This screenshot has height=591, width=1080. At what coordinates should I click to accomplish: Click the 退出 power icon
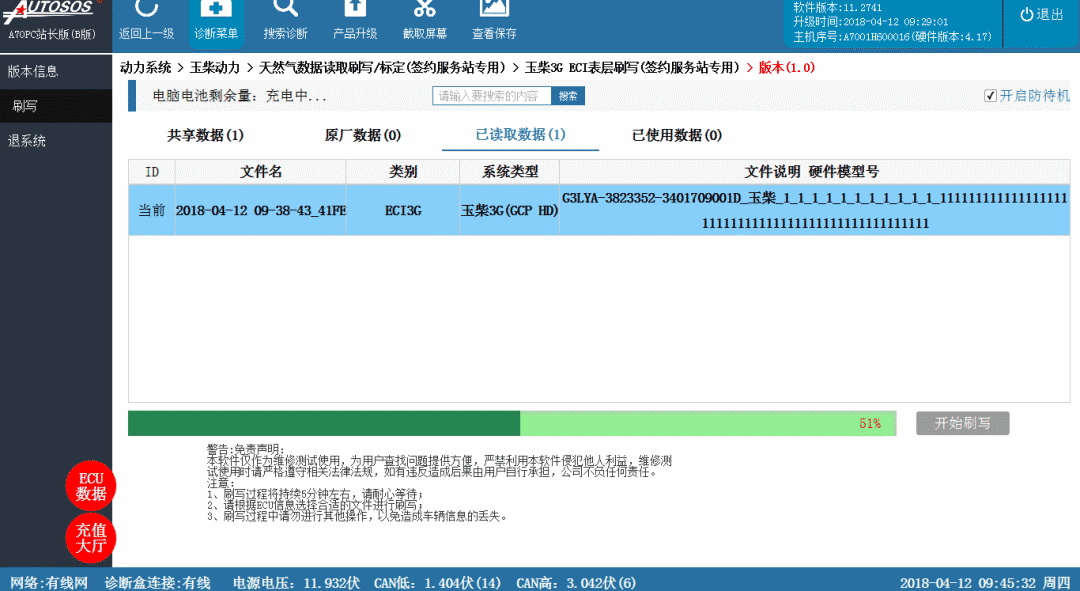pyautogui.click(x=1041, y=14)
